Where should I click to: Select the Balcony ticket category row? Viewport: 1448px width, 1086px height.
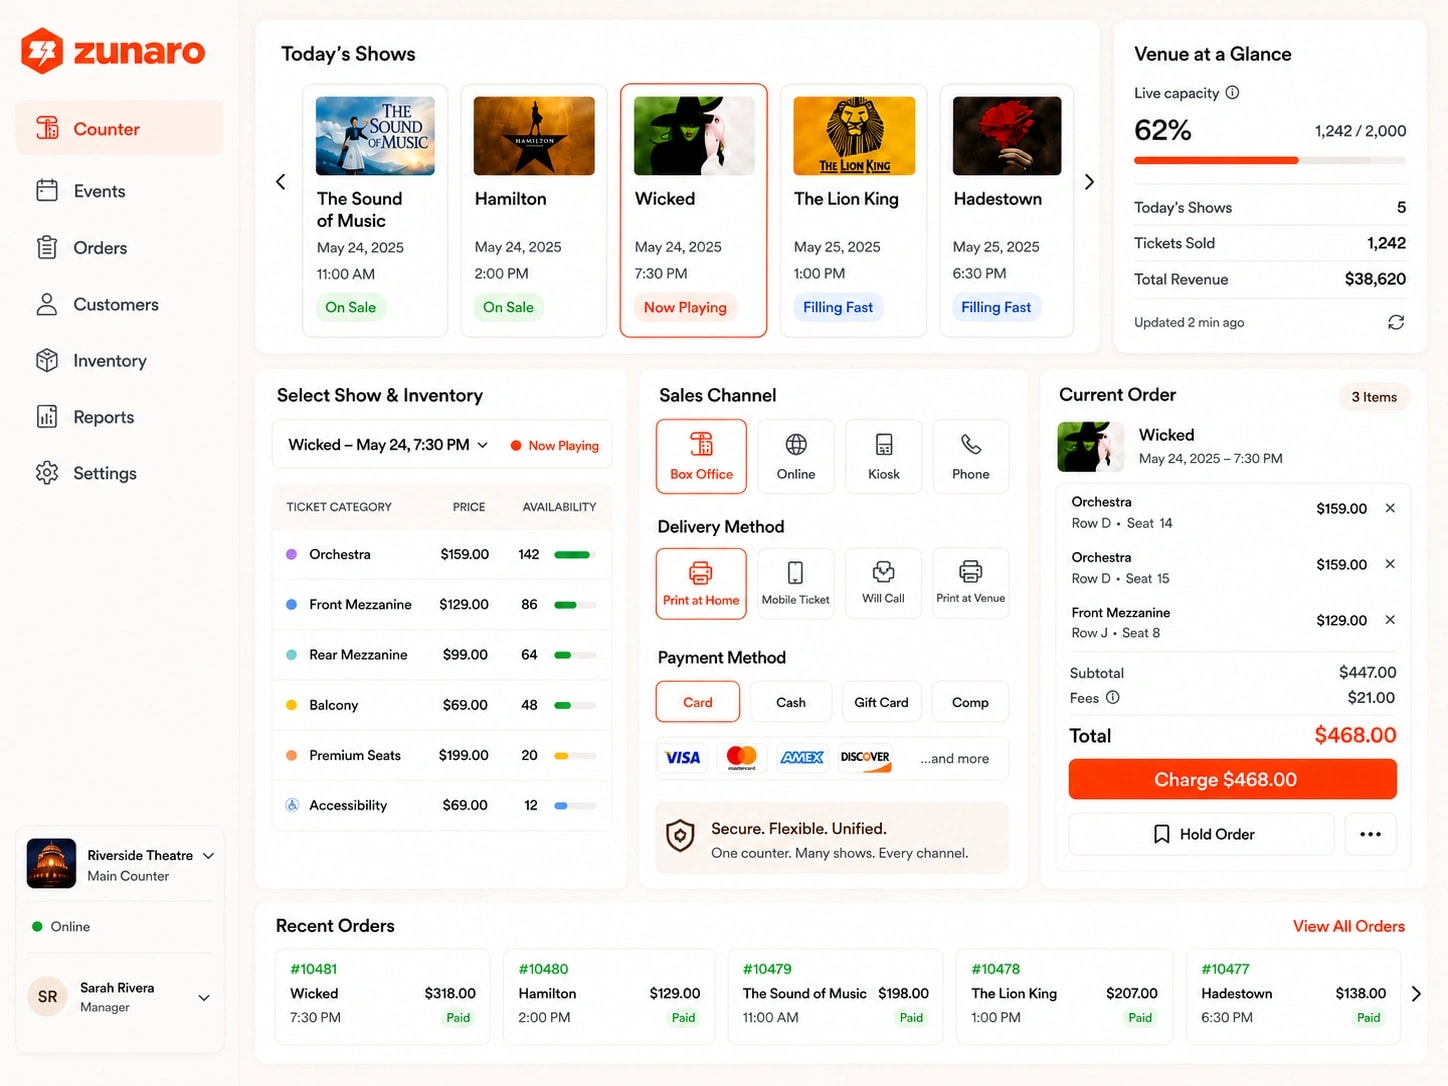coord(441,705)
